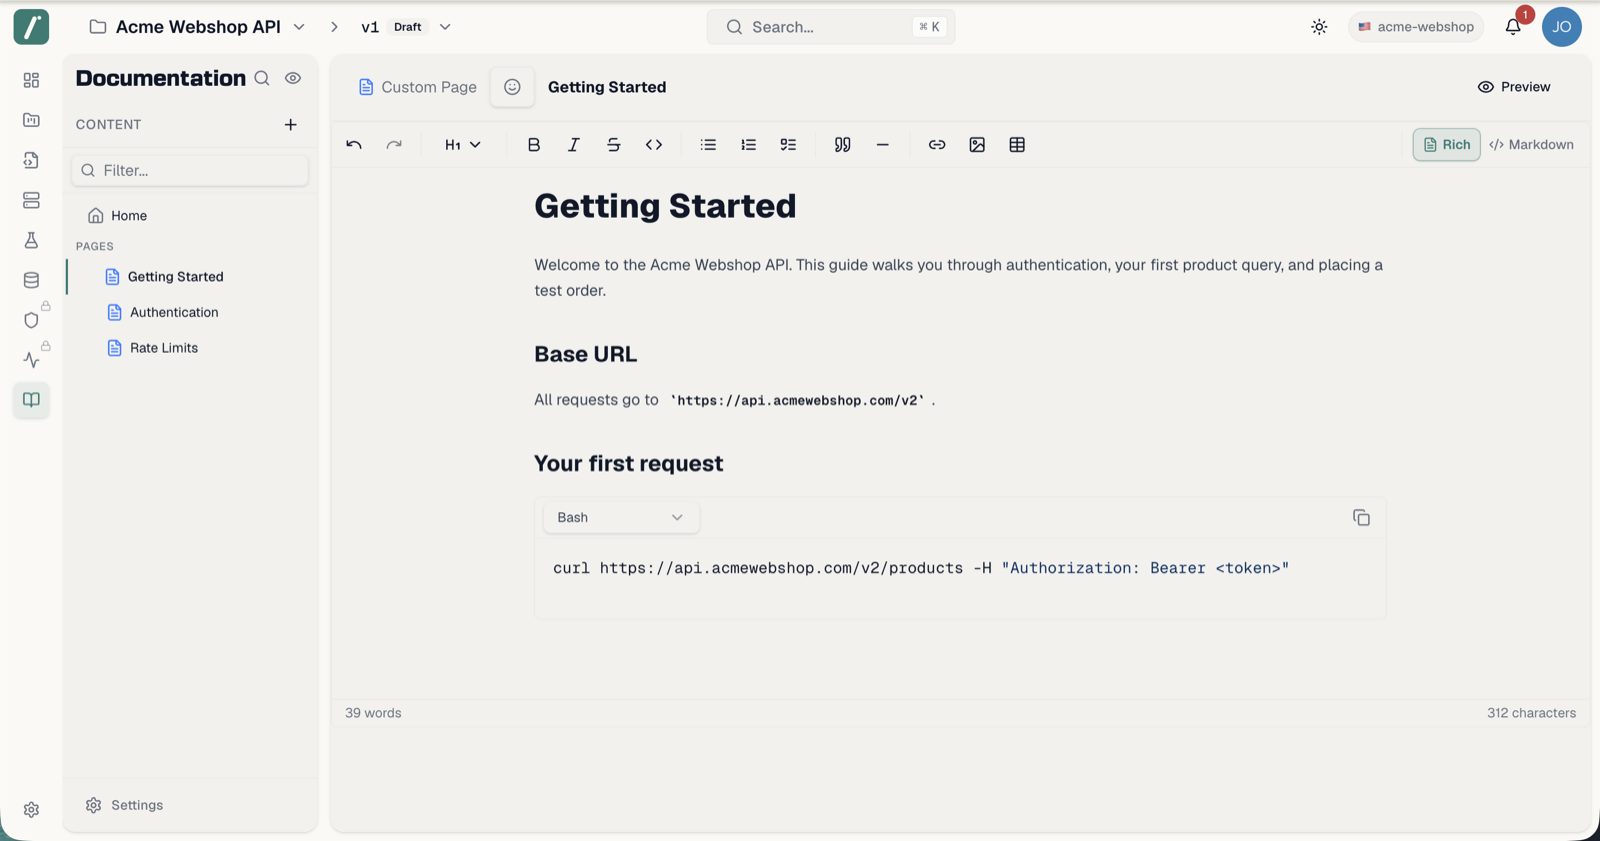Insert an image
The width and height of the screenshot is (1600, 841).
(977, 145)
